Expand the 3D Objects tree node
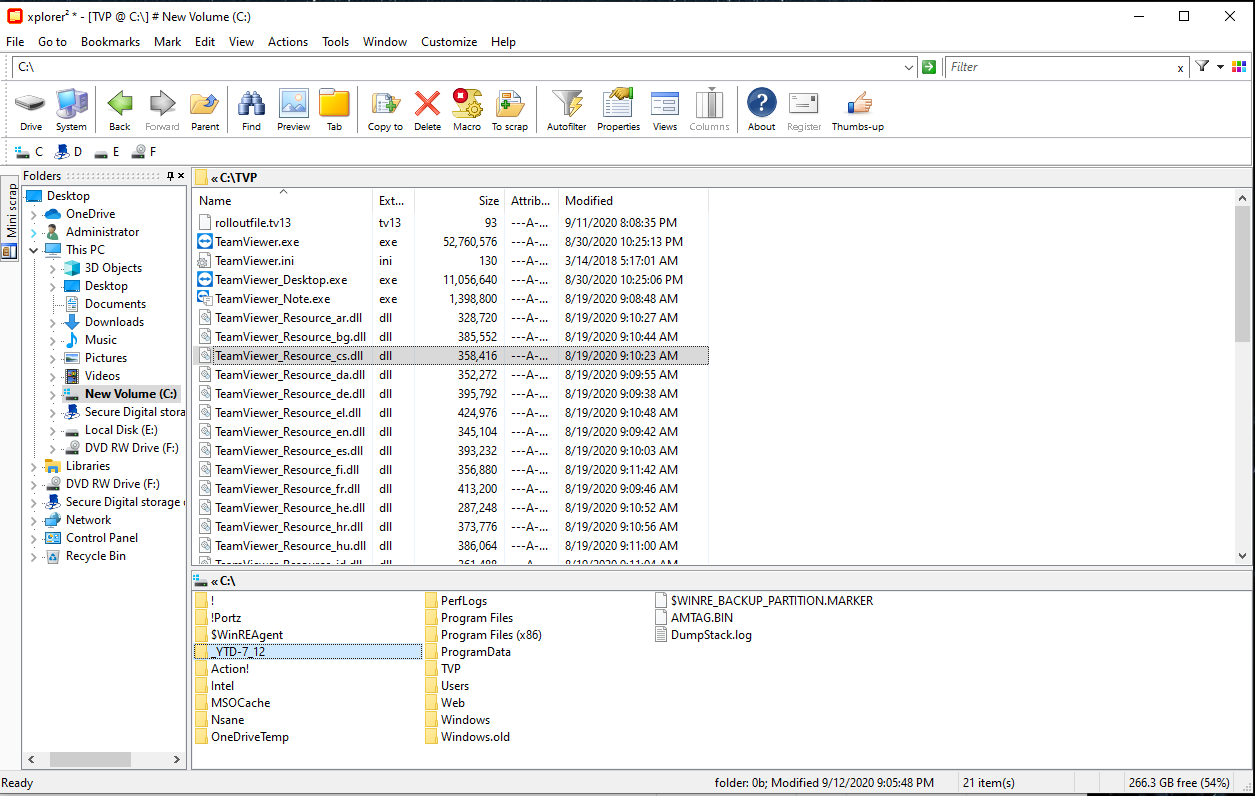This screenshot has width=1255, height=796. 52,268
